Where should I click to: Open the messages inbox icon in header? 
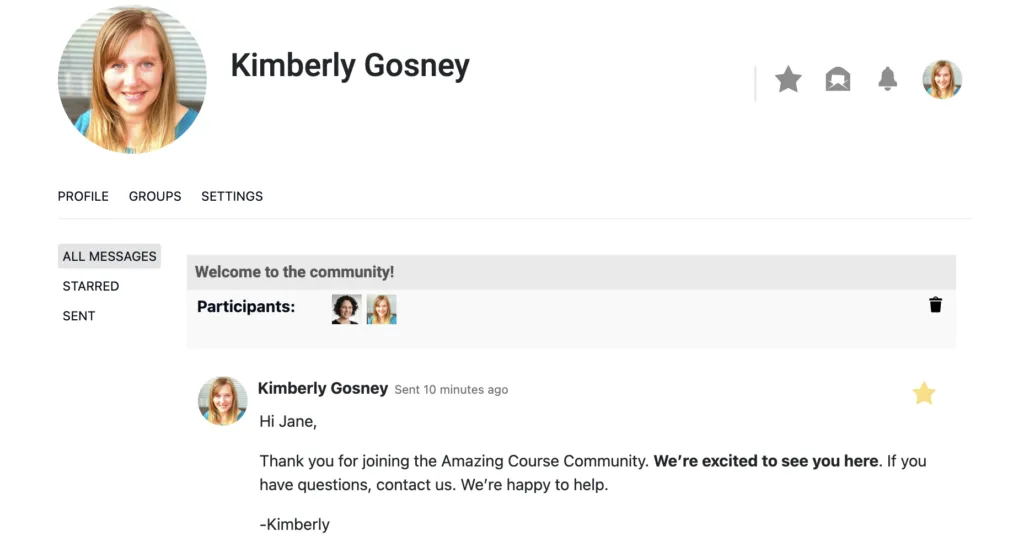[x=838, y=79]
